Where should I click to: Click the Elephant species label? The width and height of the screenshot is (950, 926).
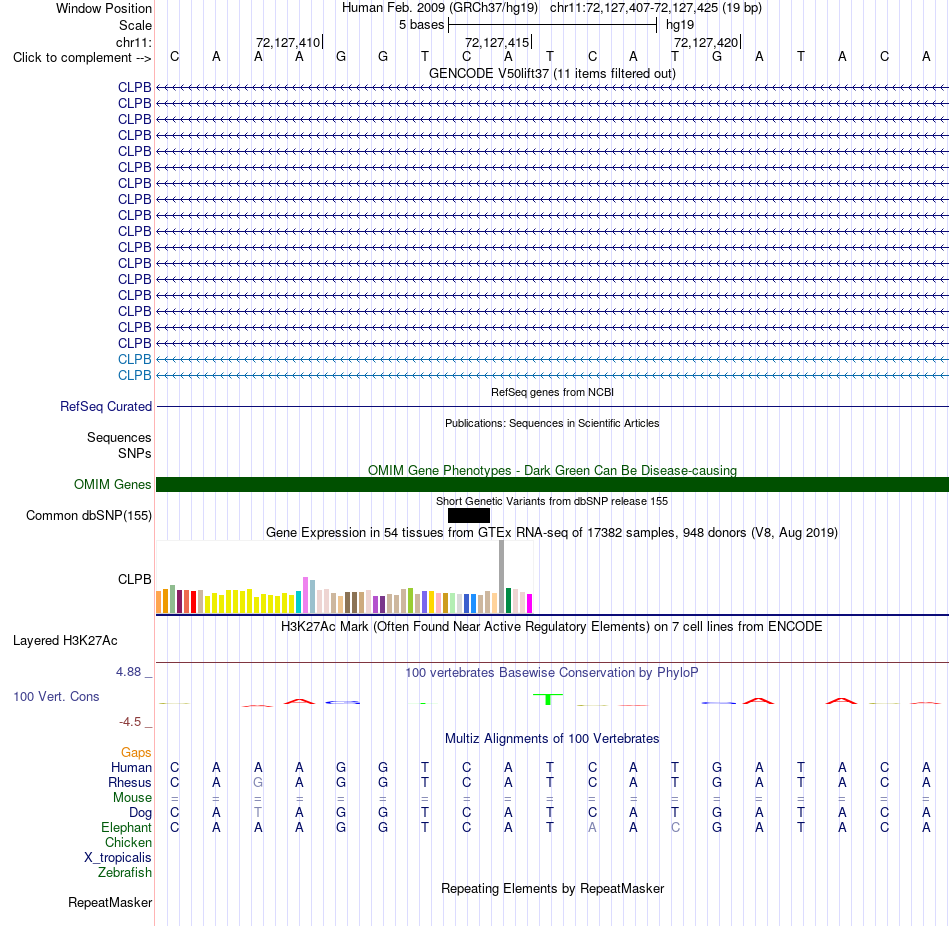126,827
